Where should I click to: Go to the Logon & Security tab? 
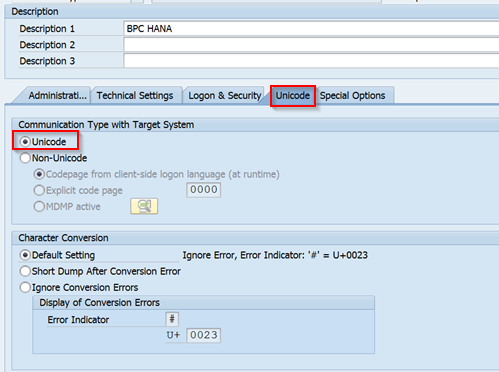[225, 96]
